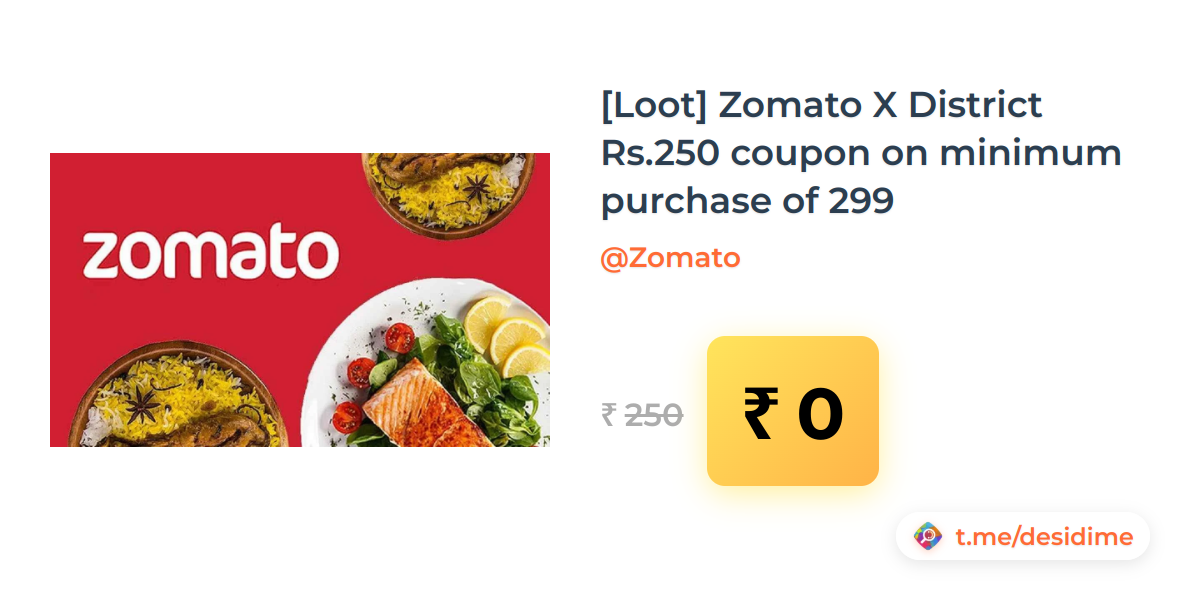Screen dimensions: 1200x600
Task: Click the gray rupee symbol beside 250
Action: [x=608, y=414]
